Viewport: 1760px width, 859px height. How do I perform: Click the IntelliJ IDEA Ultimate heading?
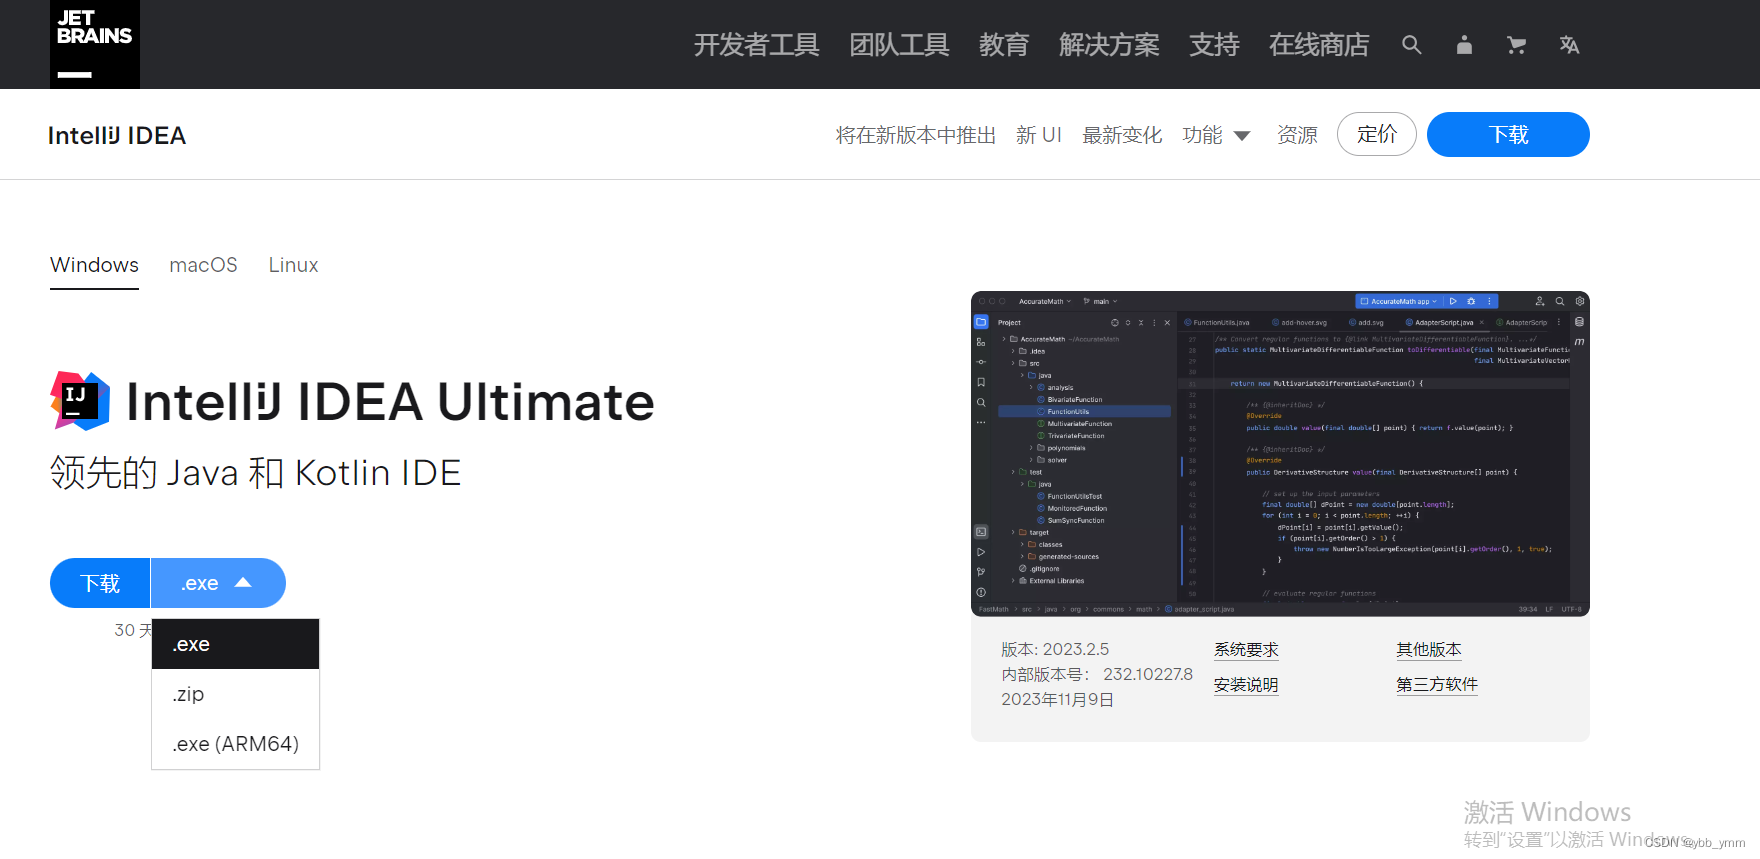390,402
